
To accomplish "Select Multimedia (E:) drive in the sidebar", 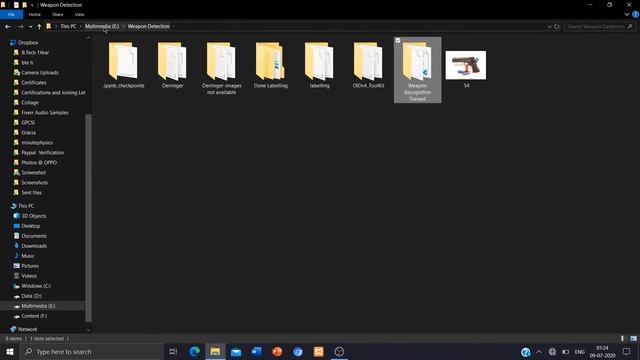I will [38, 306].
